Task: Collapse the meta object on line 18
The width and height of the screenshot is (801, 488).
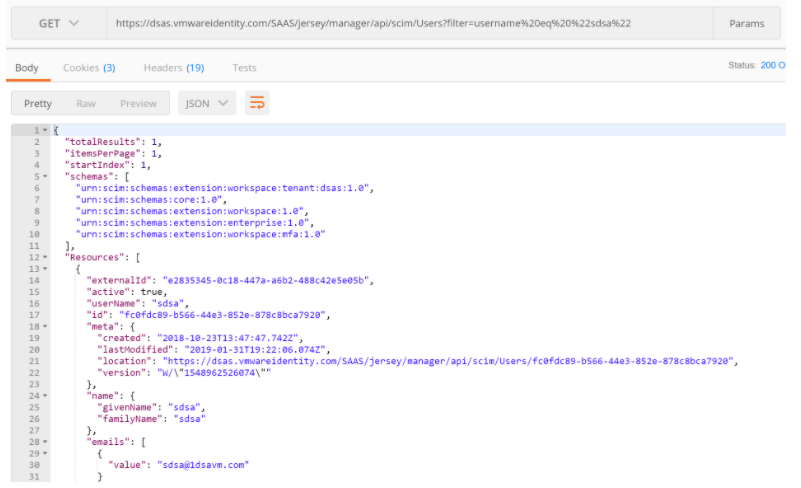Action: pyautogui.click(x=44, y=326)
